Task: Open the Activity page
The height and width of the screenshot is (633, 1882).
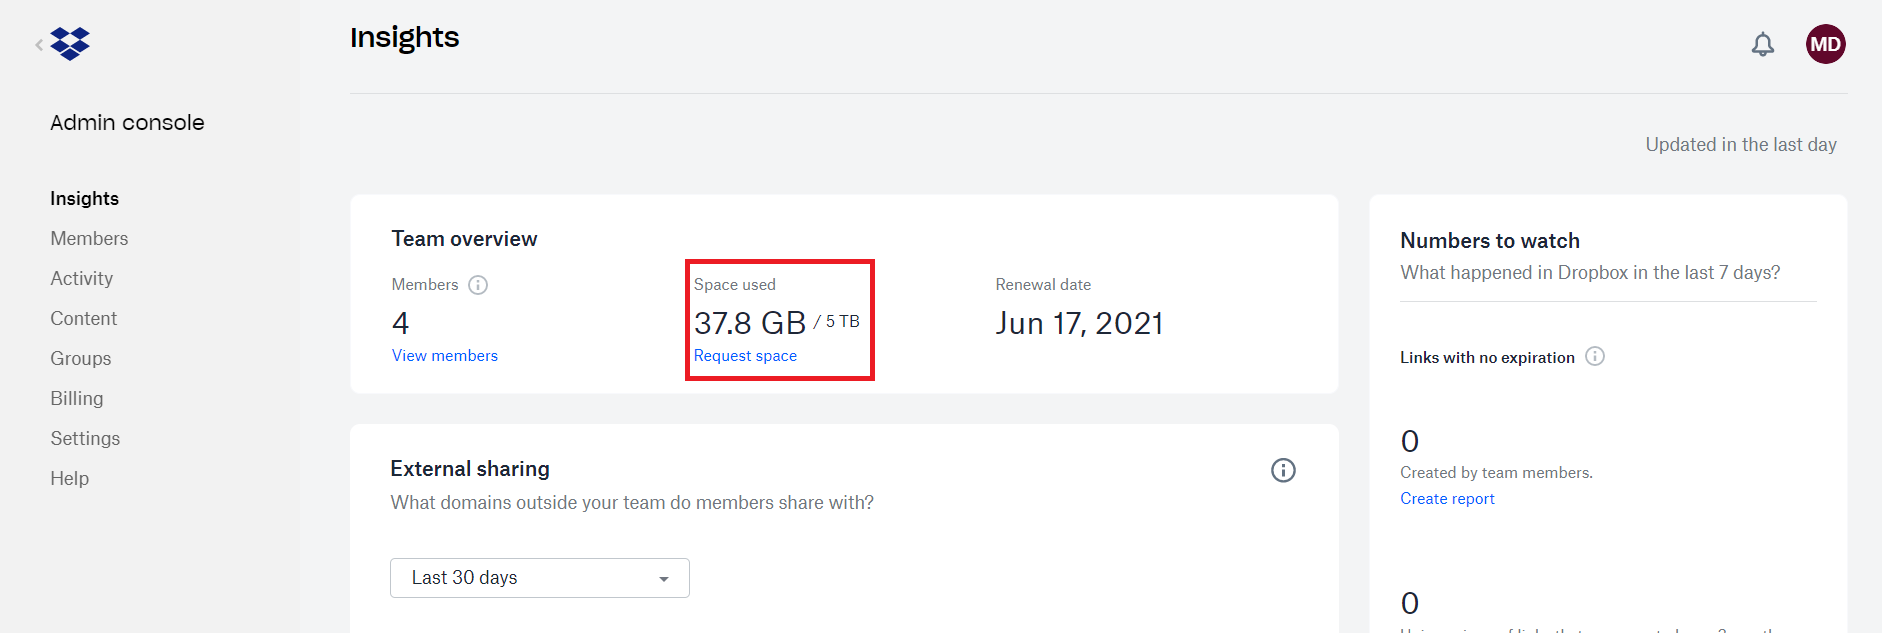Action: coord(81,278)
